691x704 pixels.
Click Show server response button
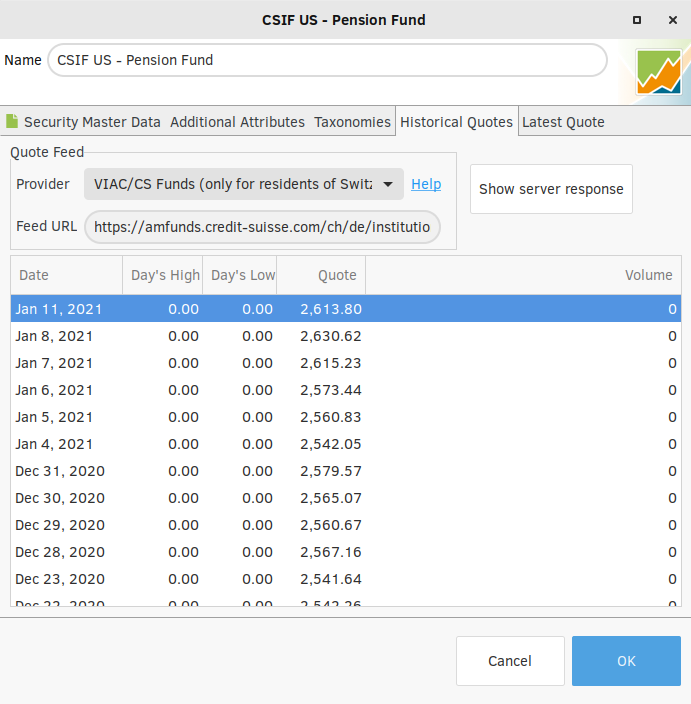click(x=551, y=189)
